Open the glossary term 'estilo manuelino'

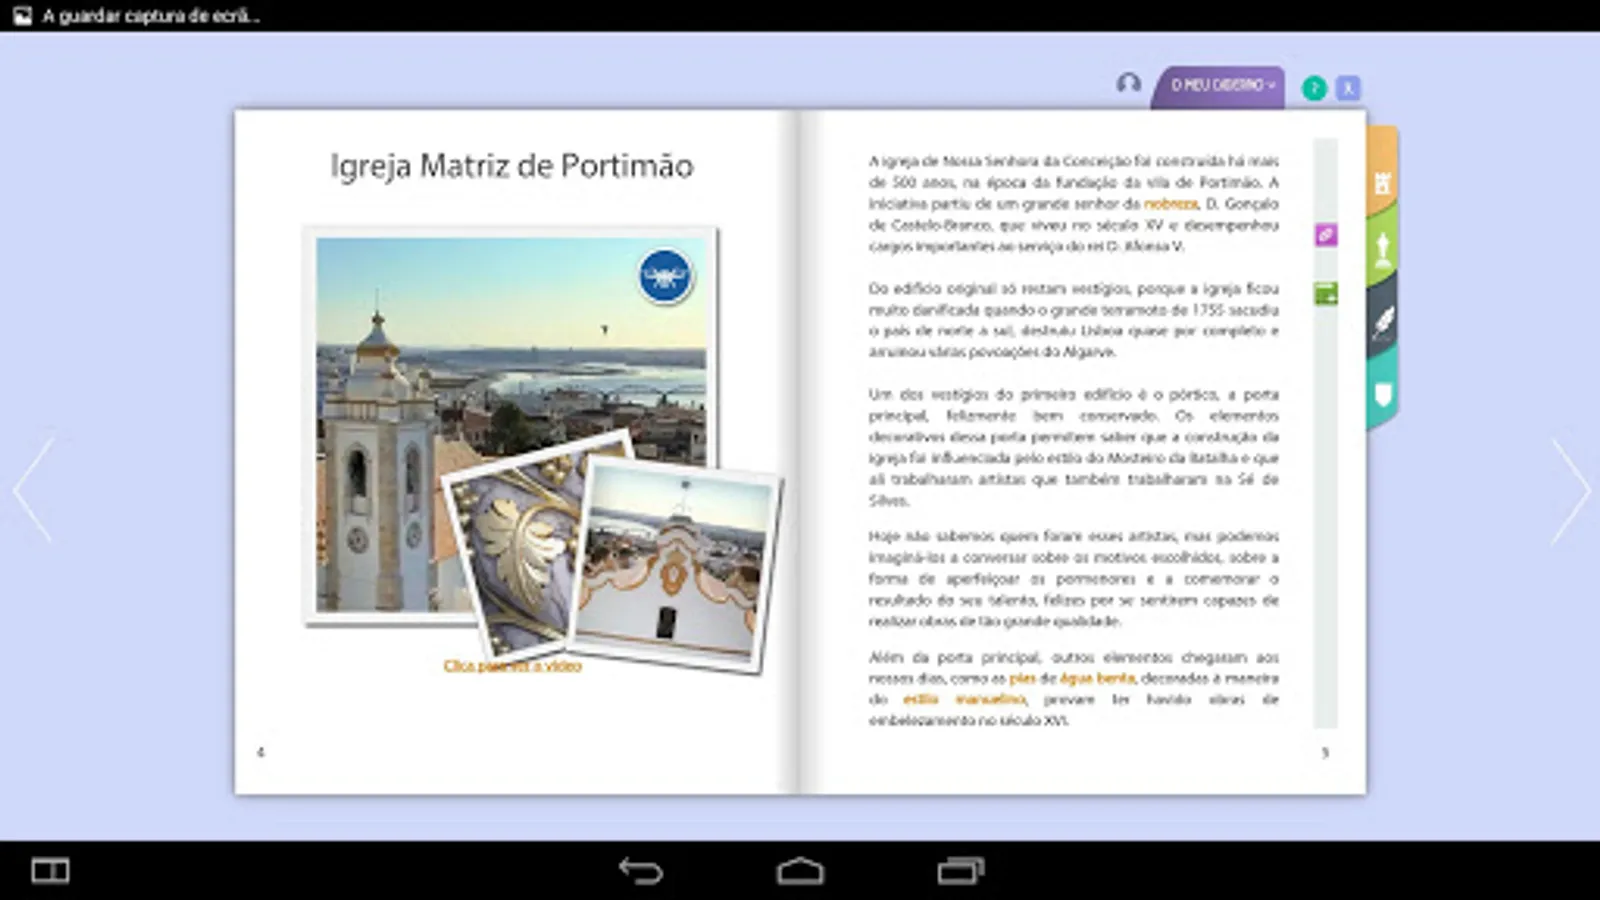tap(965, 699)
